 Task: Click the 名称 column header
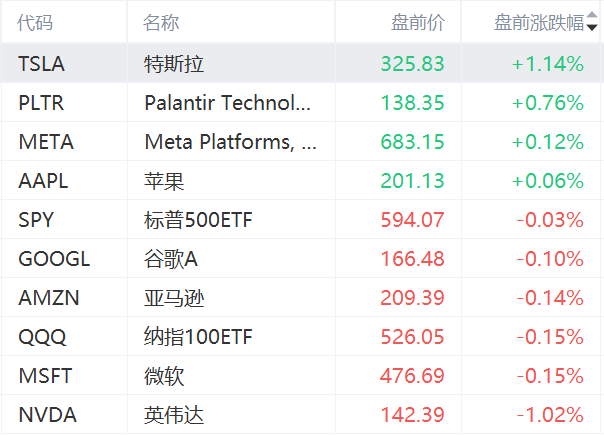click(x=162, y=23)
